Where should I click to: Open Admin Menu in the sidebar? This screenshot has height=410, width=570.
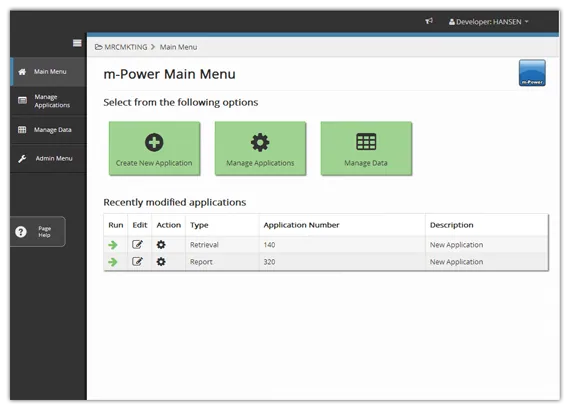tap(49, 158)
